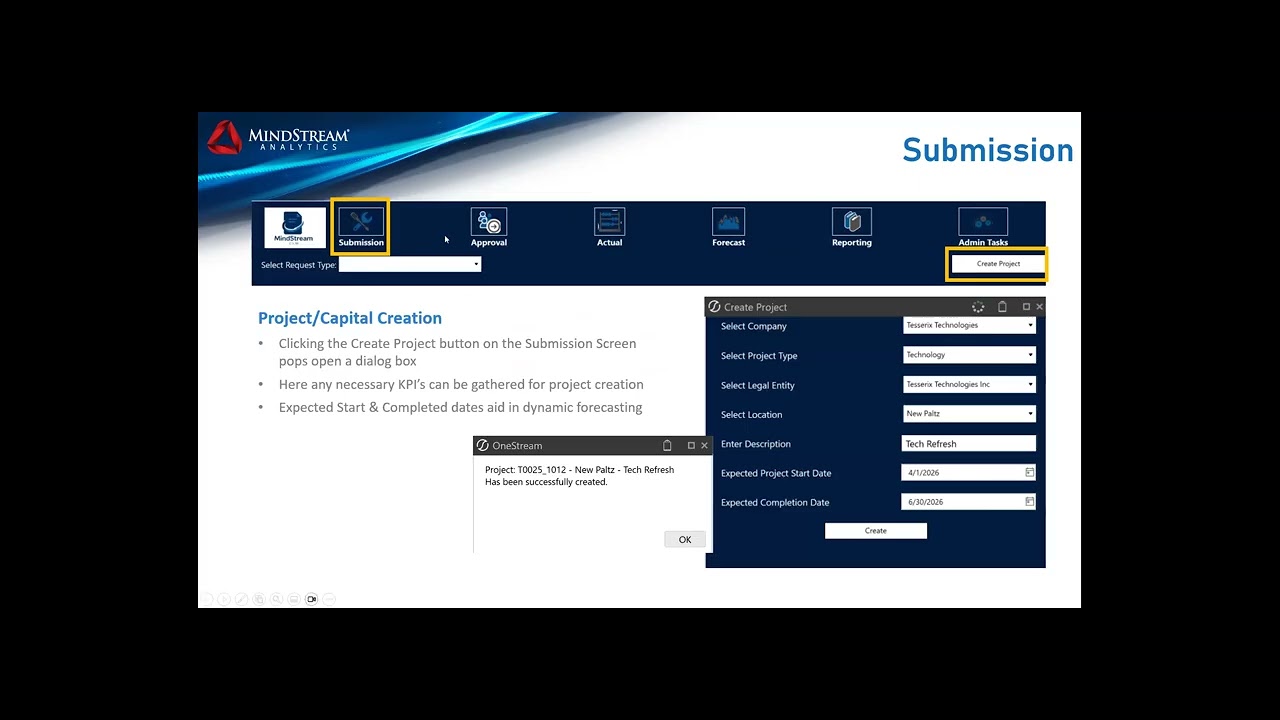The height and width of the screenshot is (720, 1280).
Task: Click the Create Project button
Action: click(x=998, y=264)
